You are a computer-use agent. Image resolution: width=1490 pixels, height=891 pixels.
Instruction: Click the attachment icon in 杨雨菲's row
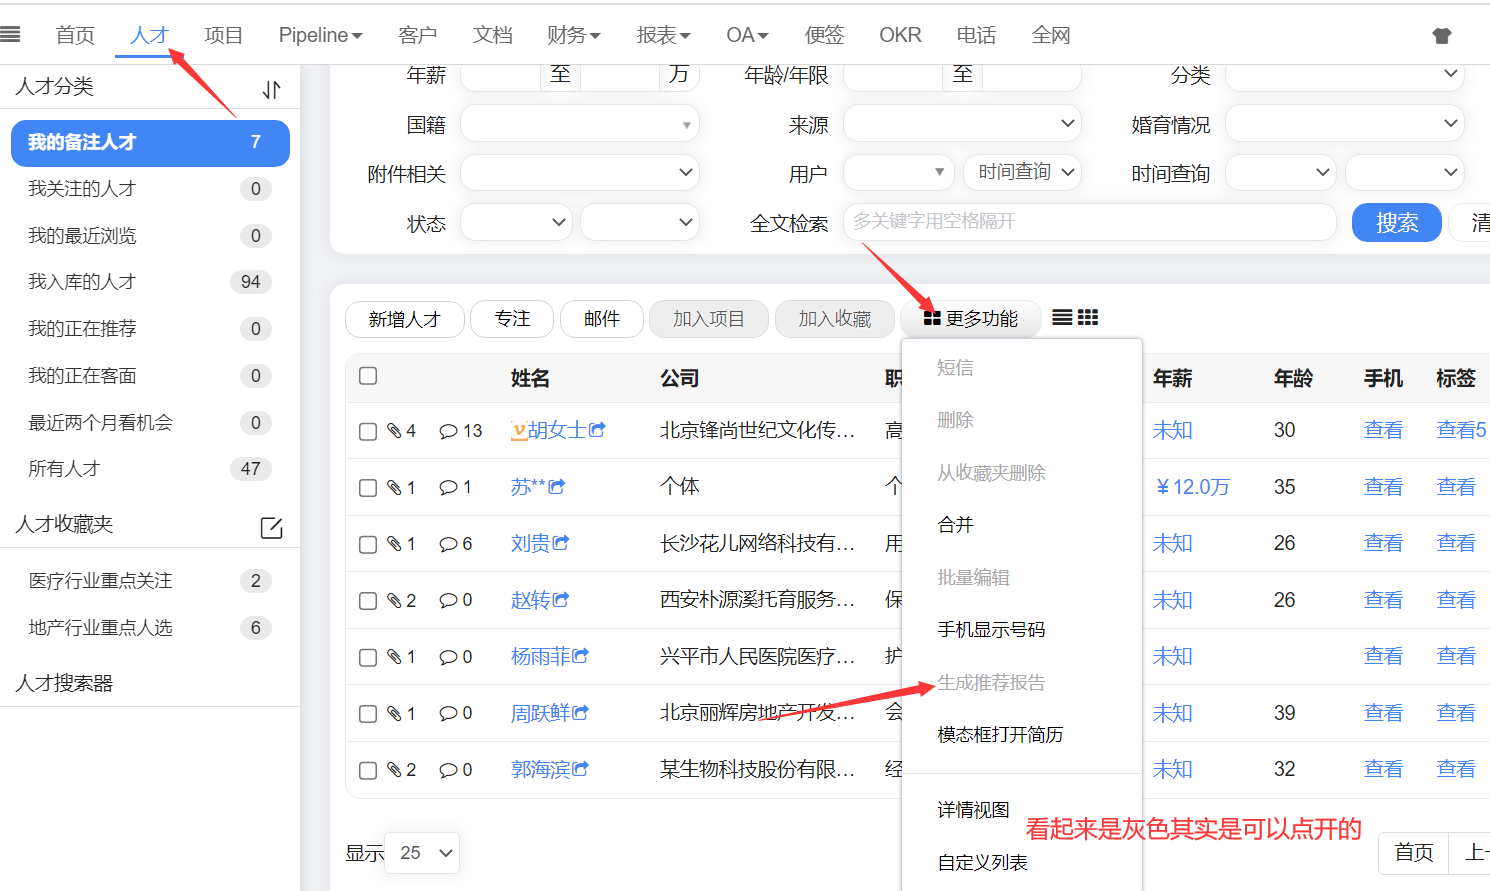click(x=394, y=657)
